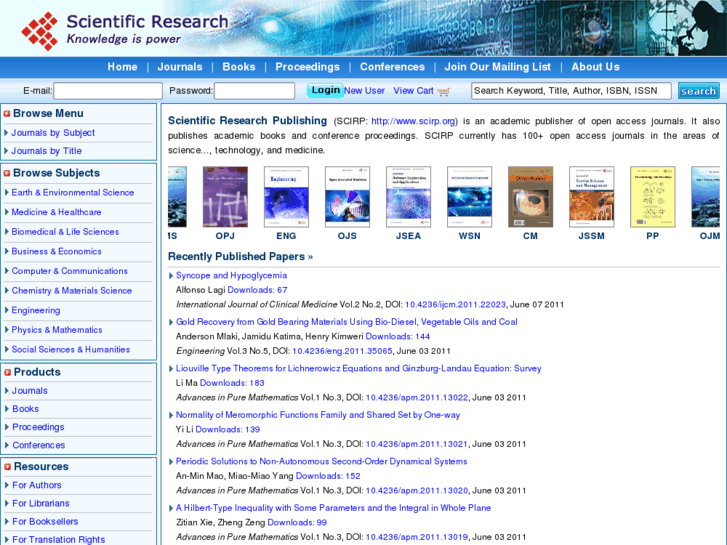Browse the Engineering subject

point(36,310)
